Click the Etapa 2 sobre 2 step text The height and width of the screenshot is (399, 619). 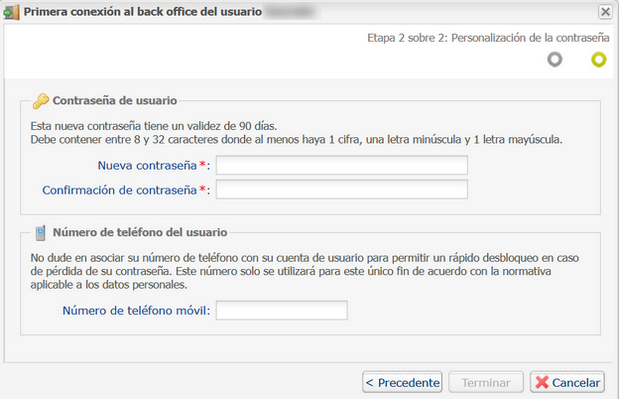(x=488, y=38)
